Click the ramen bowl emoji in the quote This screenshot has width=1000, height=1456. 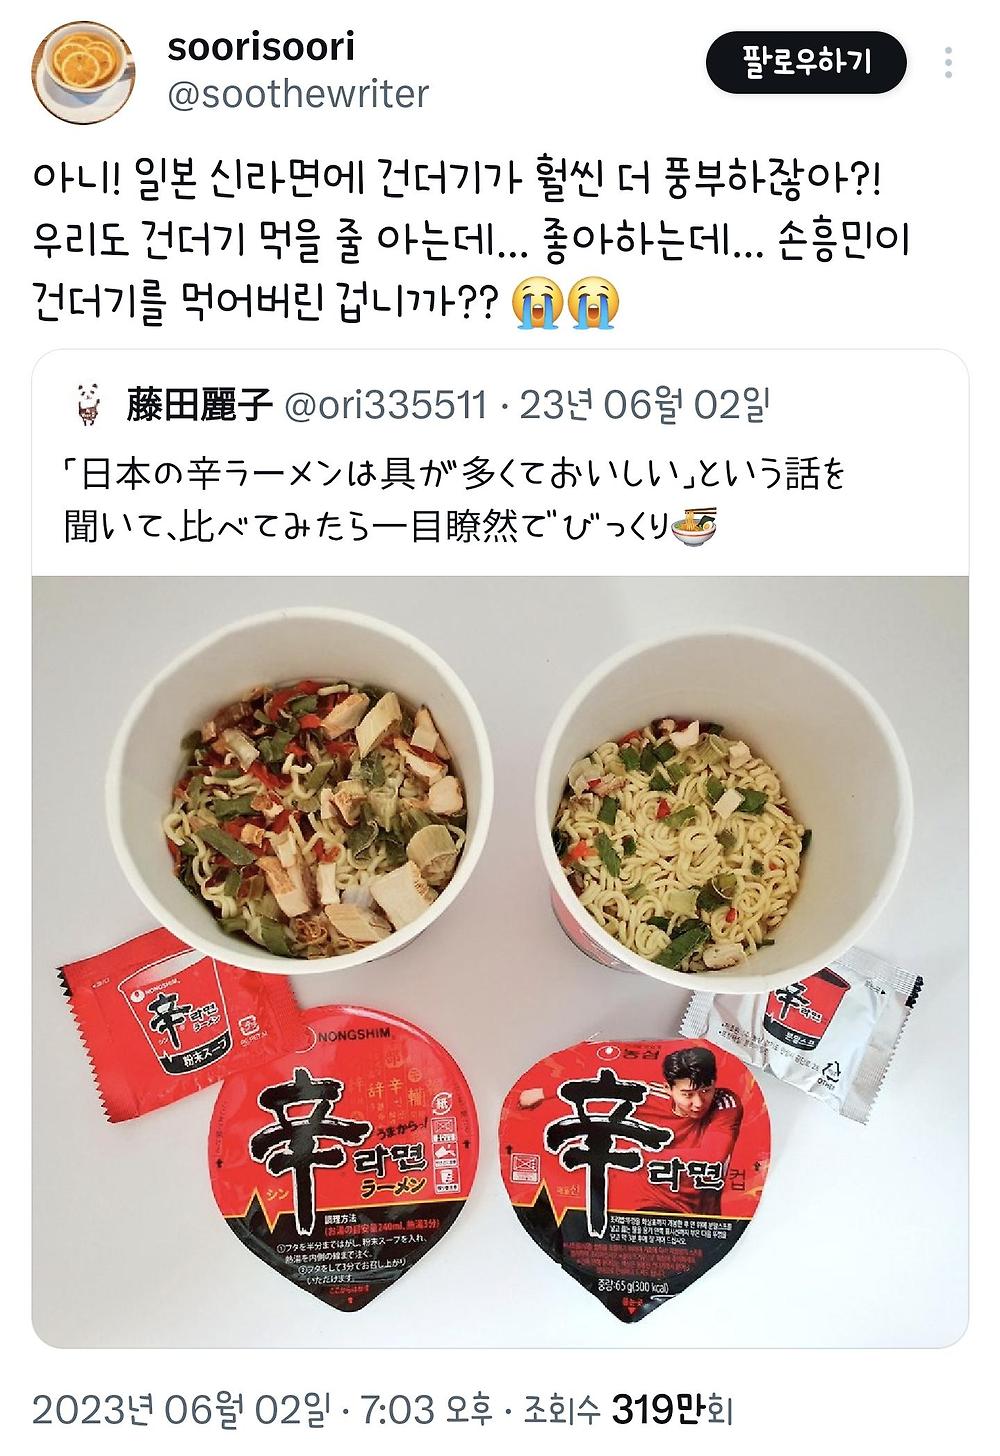[x=694, y=523]
